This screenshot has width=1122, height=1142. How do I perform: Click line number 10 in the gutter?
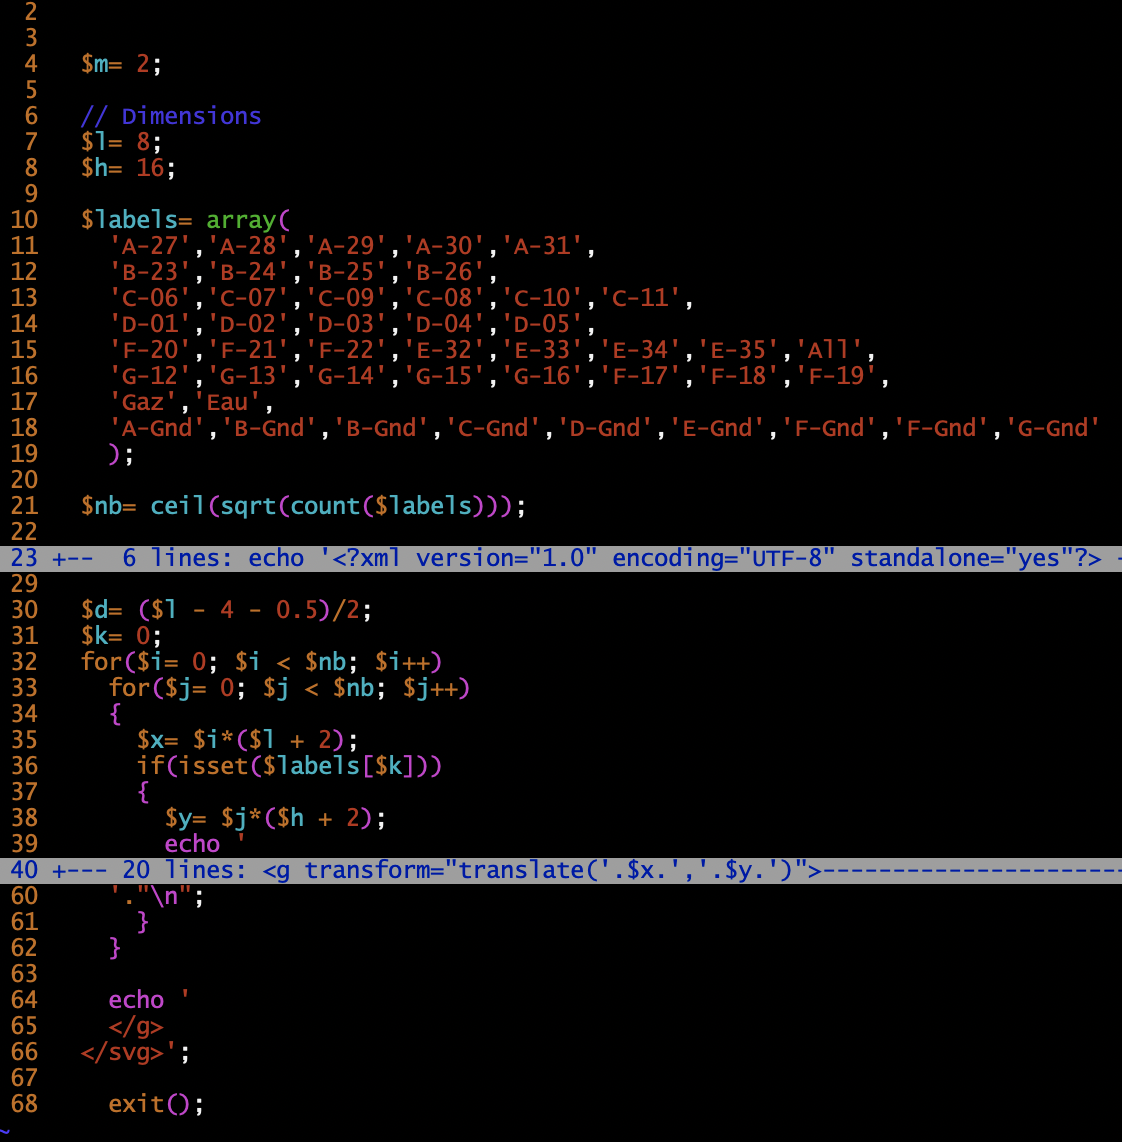point(24,220)
